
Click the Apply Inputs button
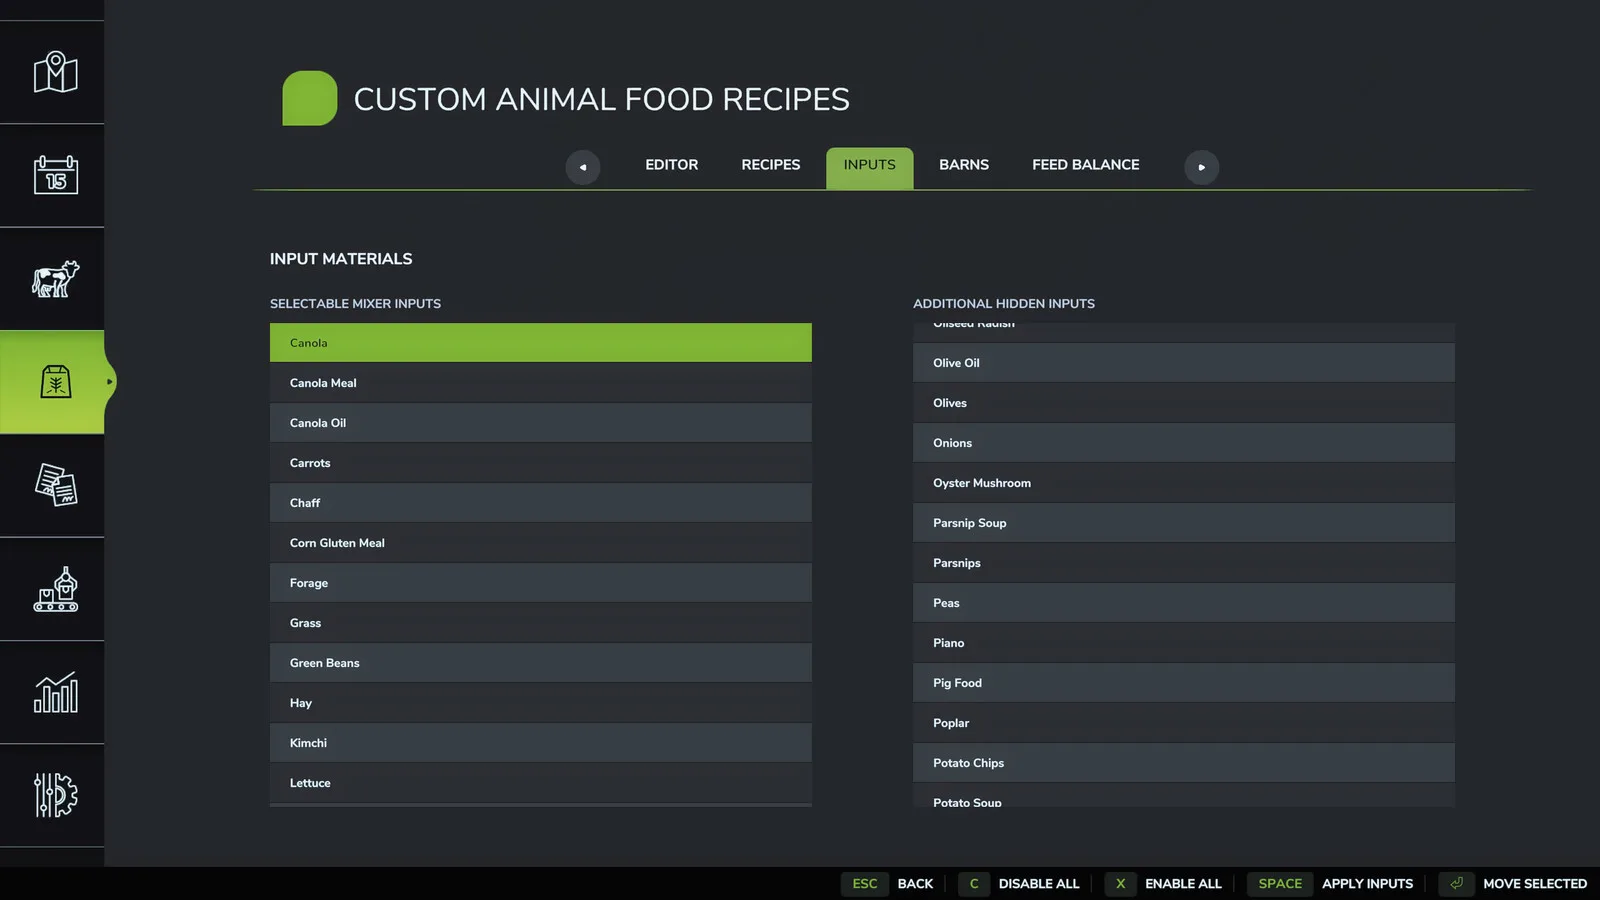pyautogui.click(x=1331, y=884)
